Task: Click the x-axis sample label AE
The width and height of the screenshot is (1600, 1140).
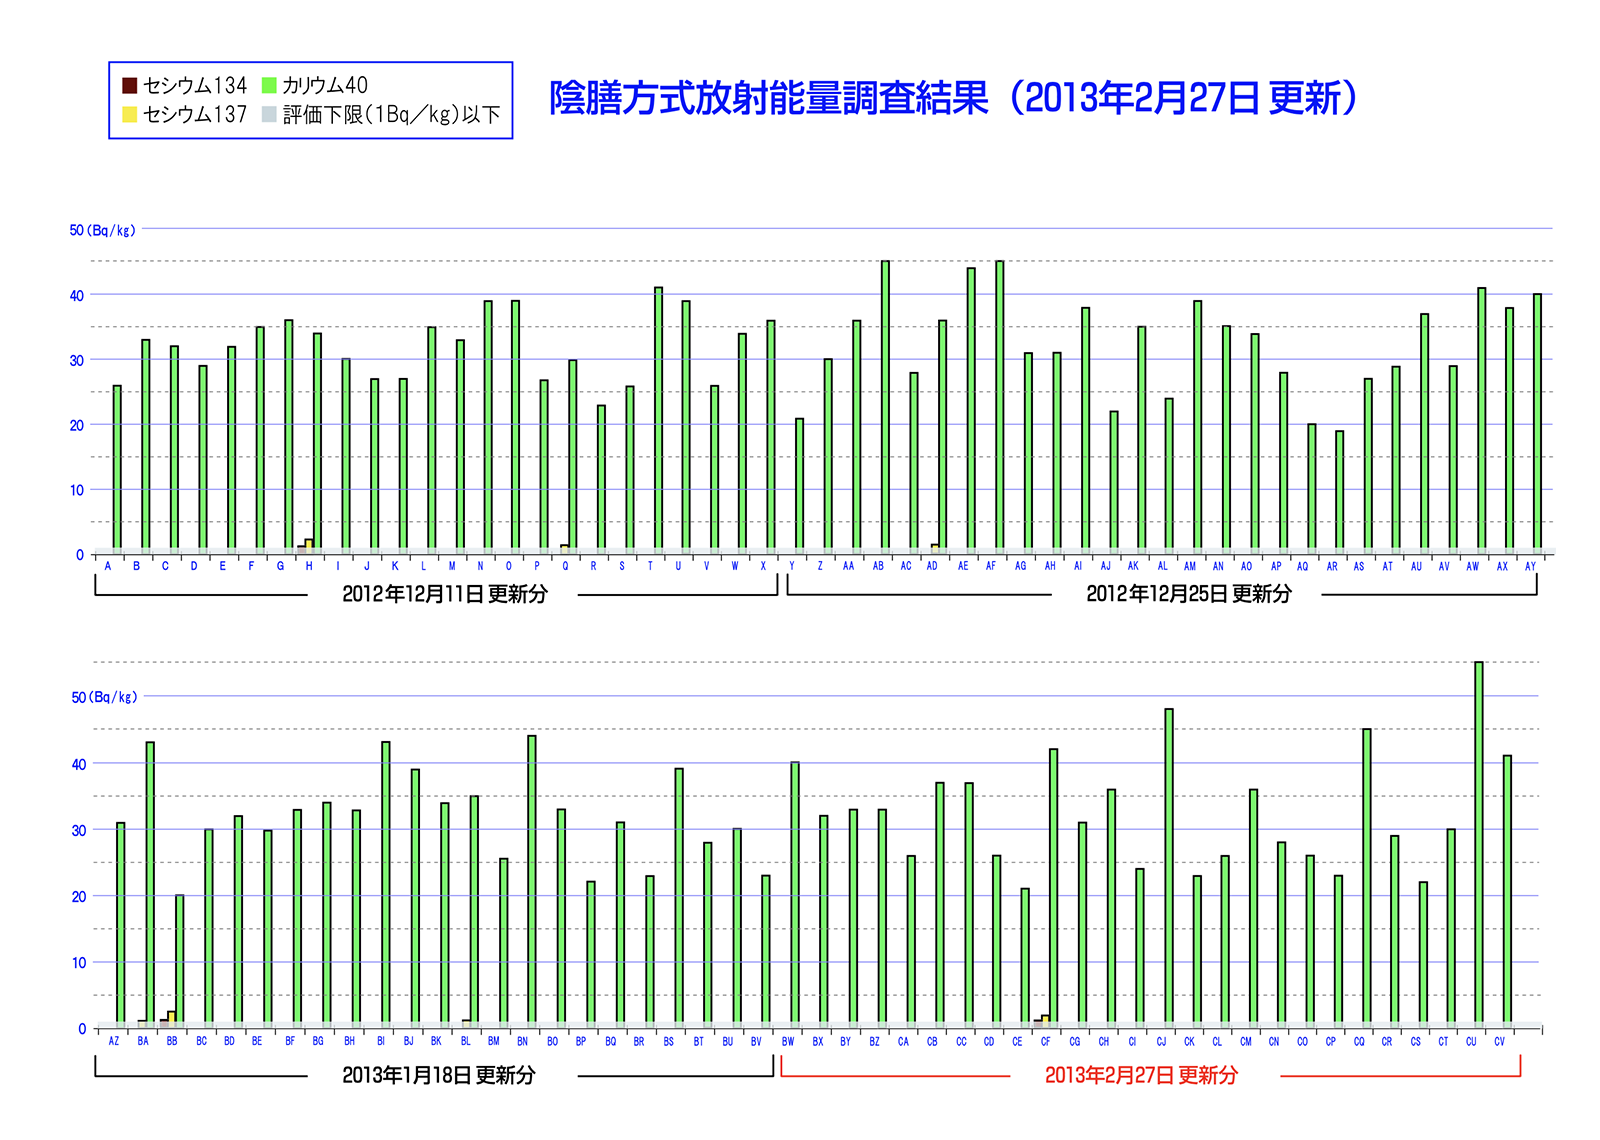Action: (963, 566)
